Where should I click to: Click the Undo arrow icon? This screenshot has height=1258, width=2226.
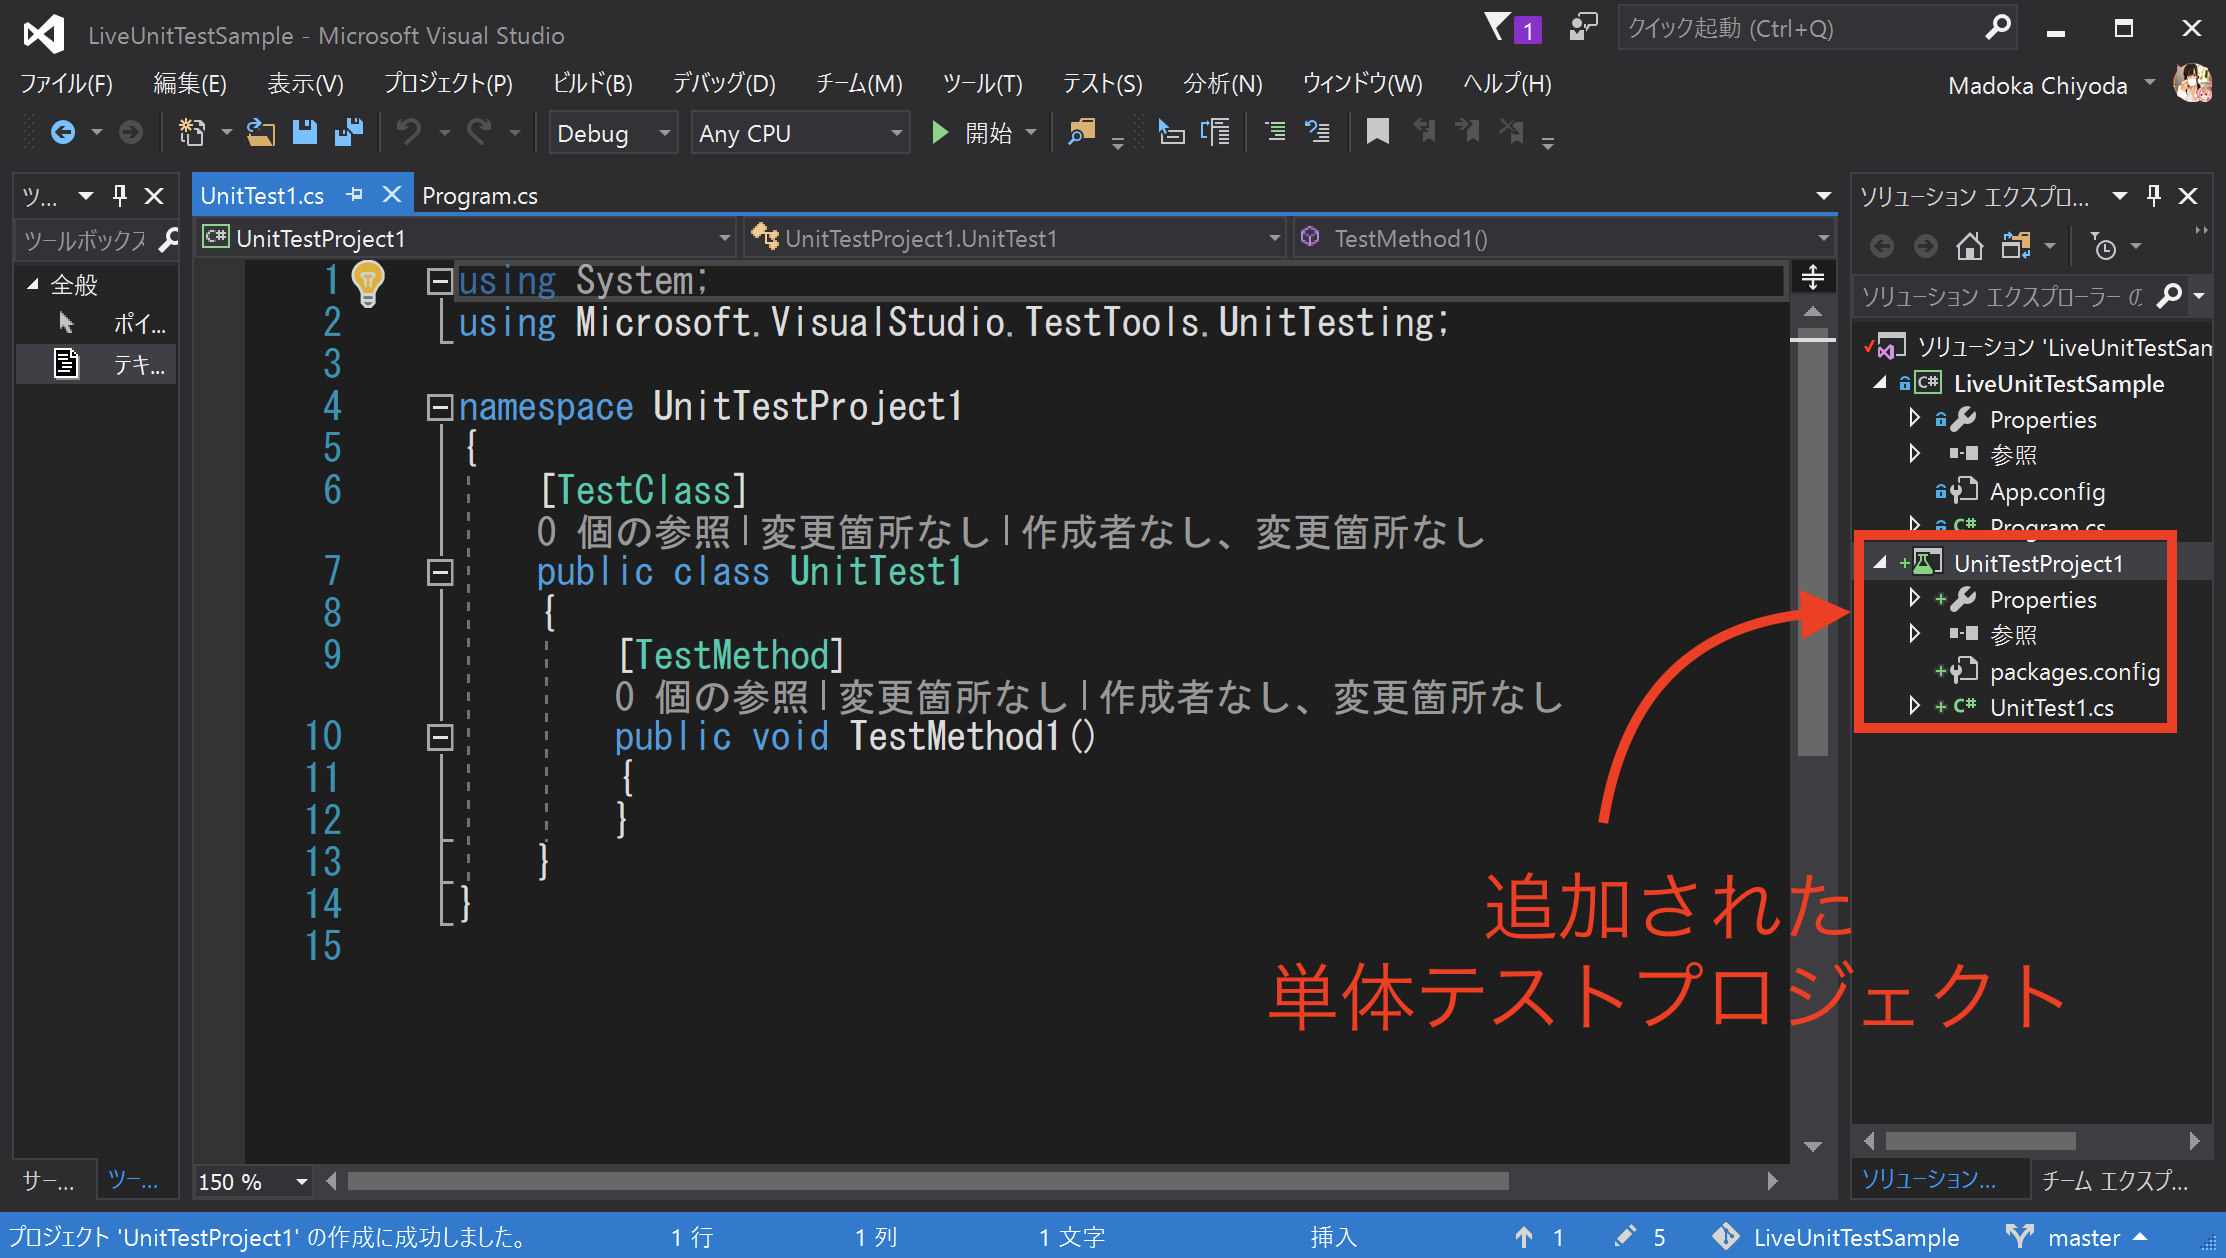click(409, 132)
